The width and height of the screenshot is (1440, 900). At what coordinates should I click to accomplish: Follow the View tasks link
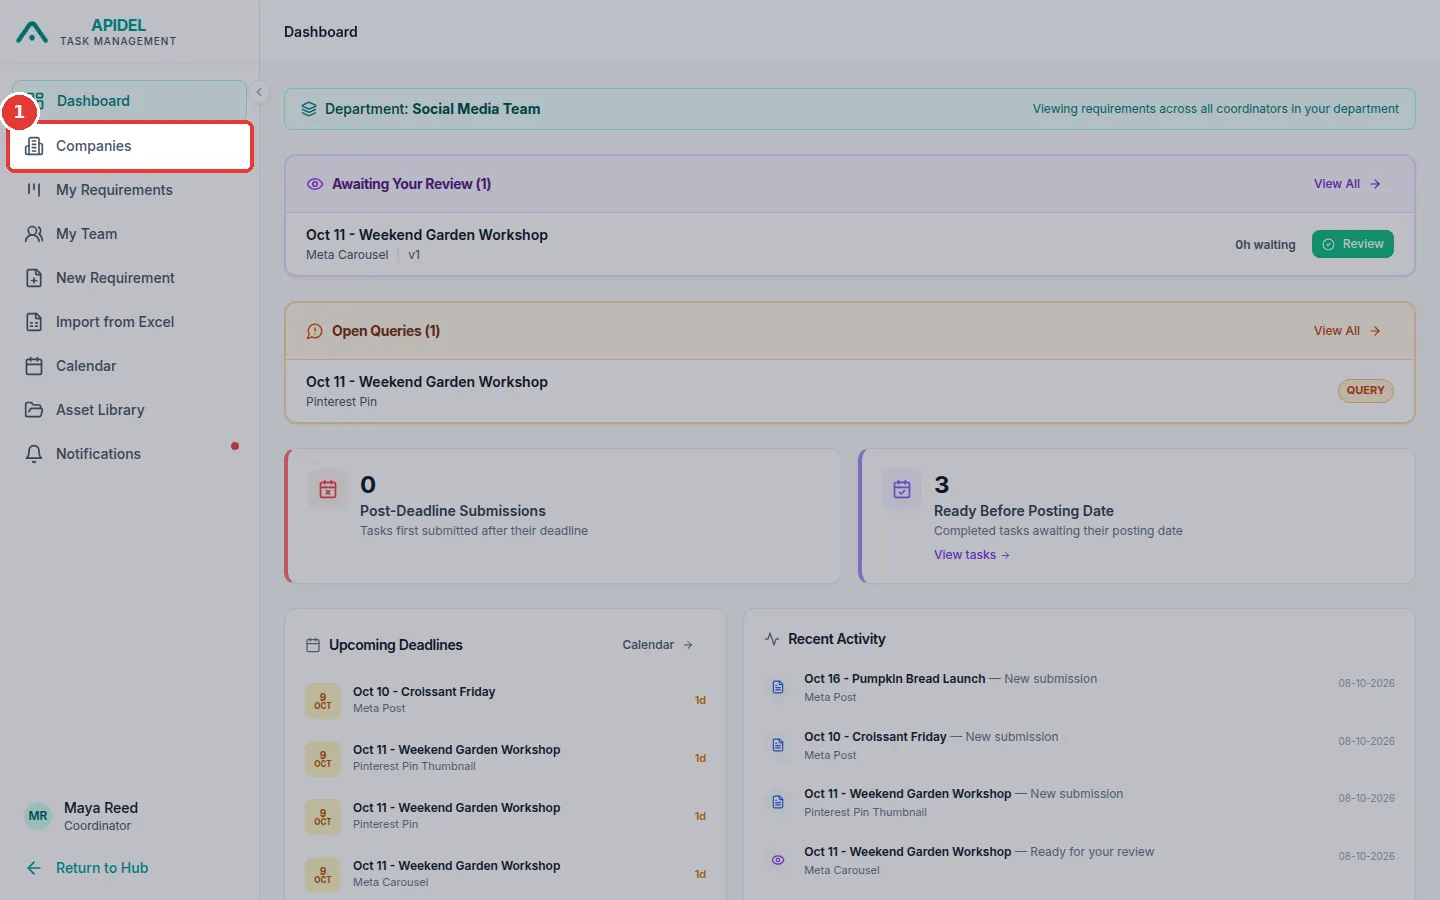tap(972, 555)
